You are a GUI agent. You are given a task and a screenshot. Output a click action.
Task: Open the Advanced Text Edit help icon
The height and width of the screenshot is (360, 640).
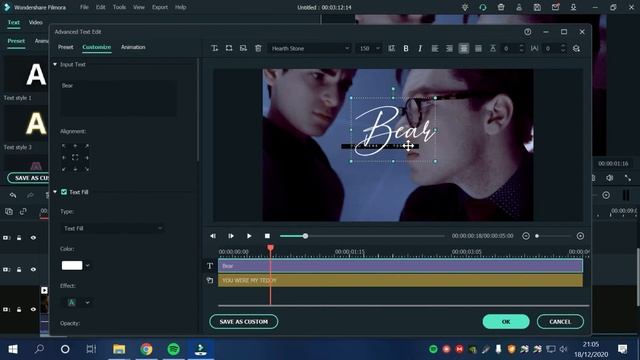coord(528,32)
